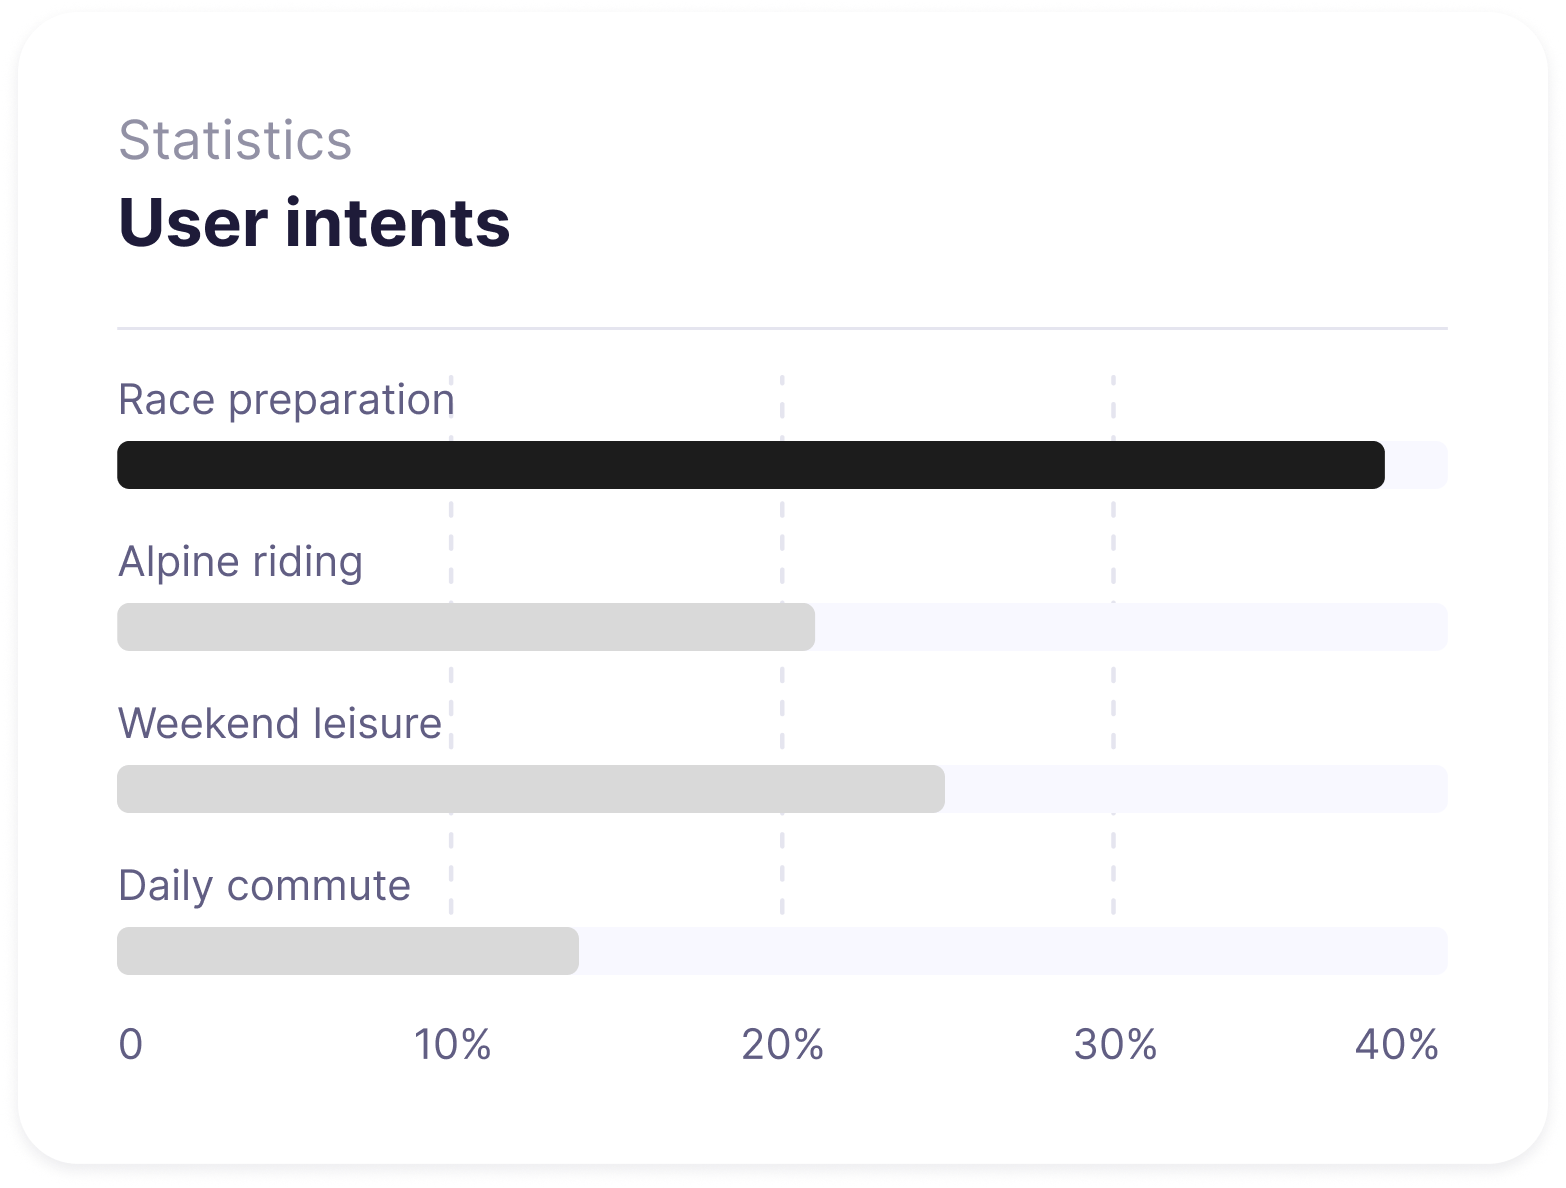1566x1188 pixels.
Task: Click the black Race preparation bar
Action: (750, 465)
